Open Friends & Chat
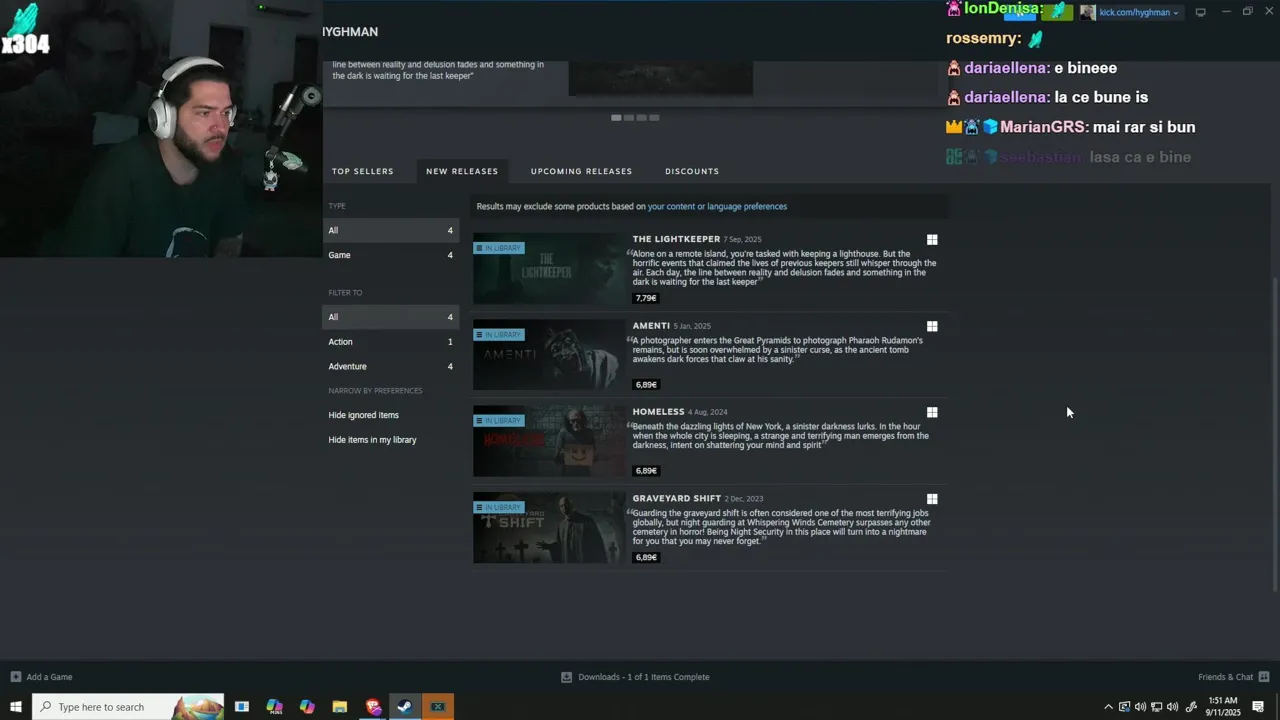 coord(1225,677)
